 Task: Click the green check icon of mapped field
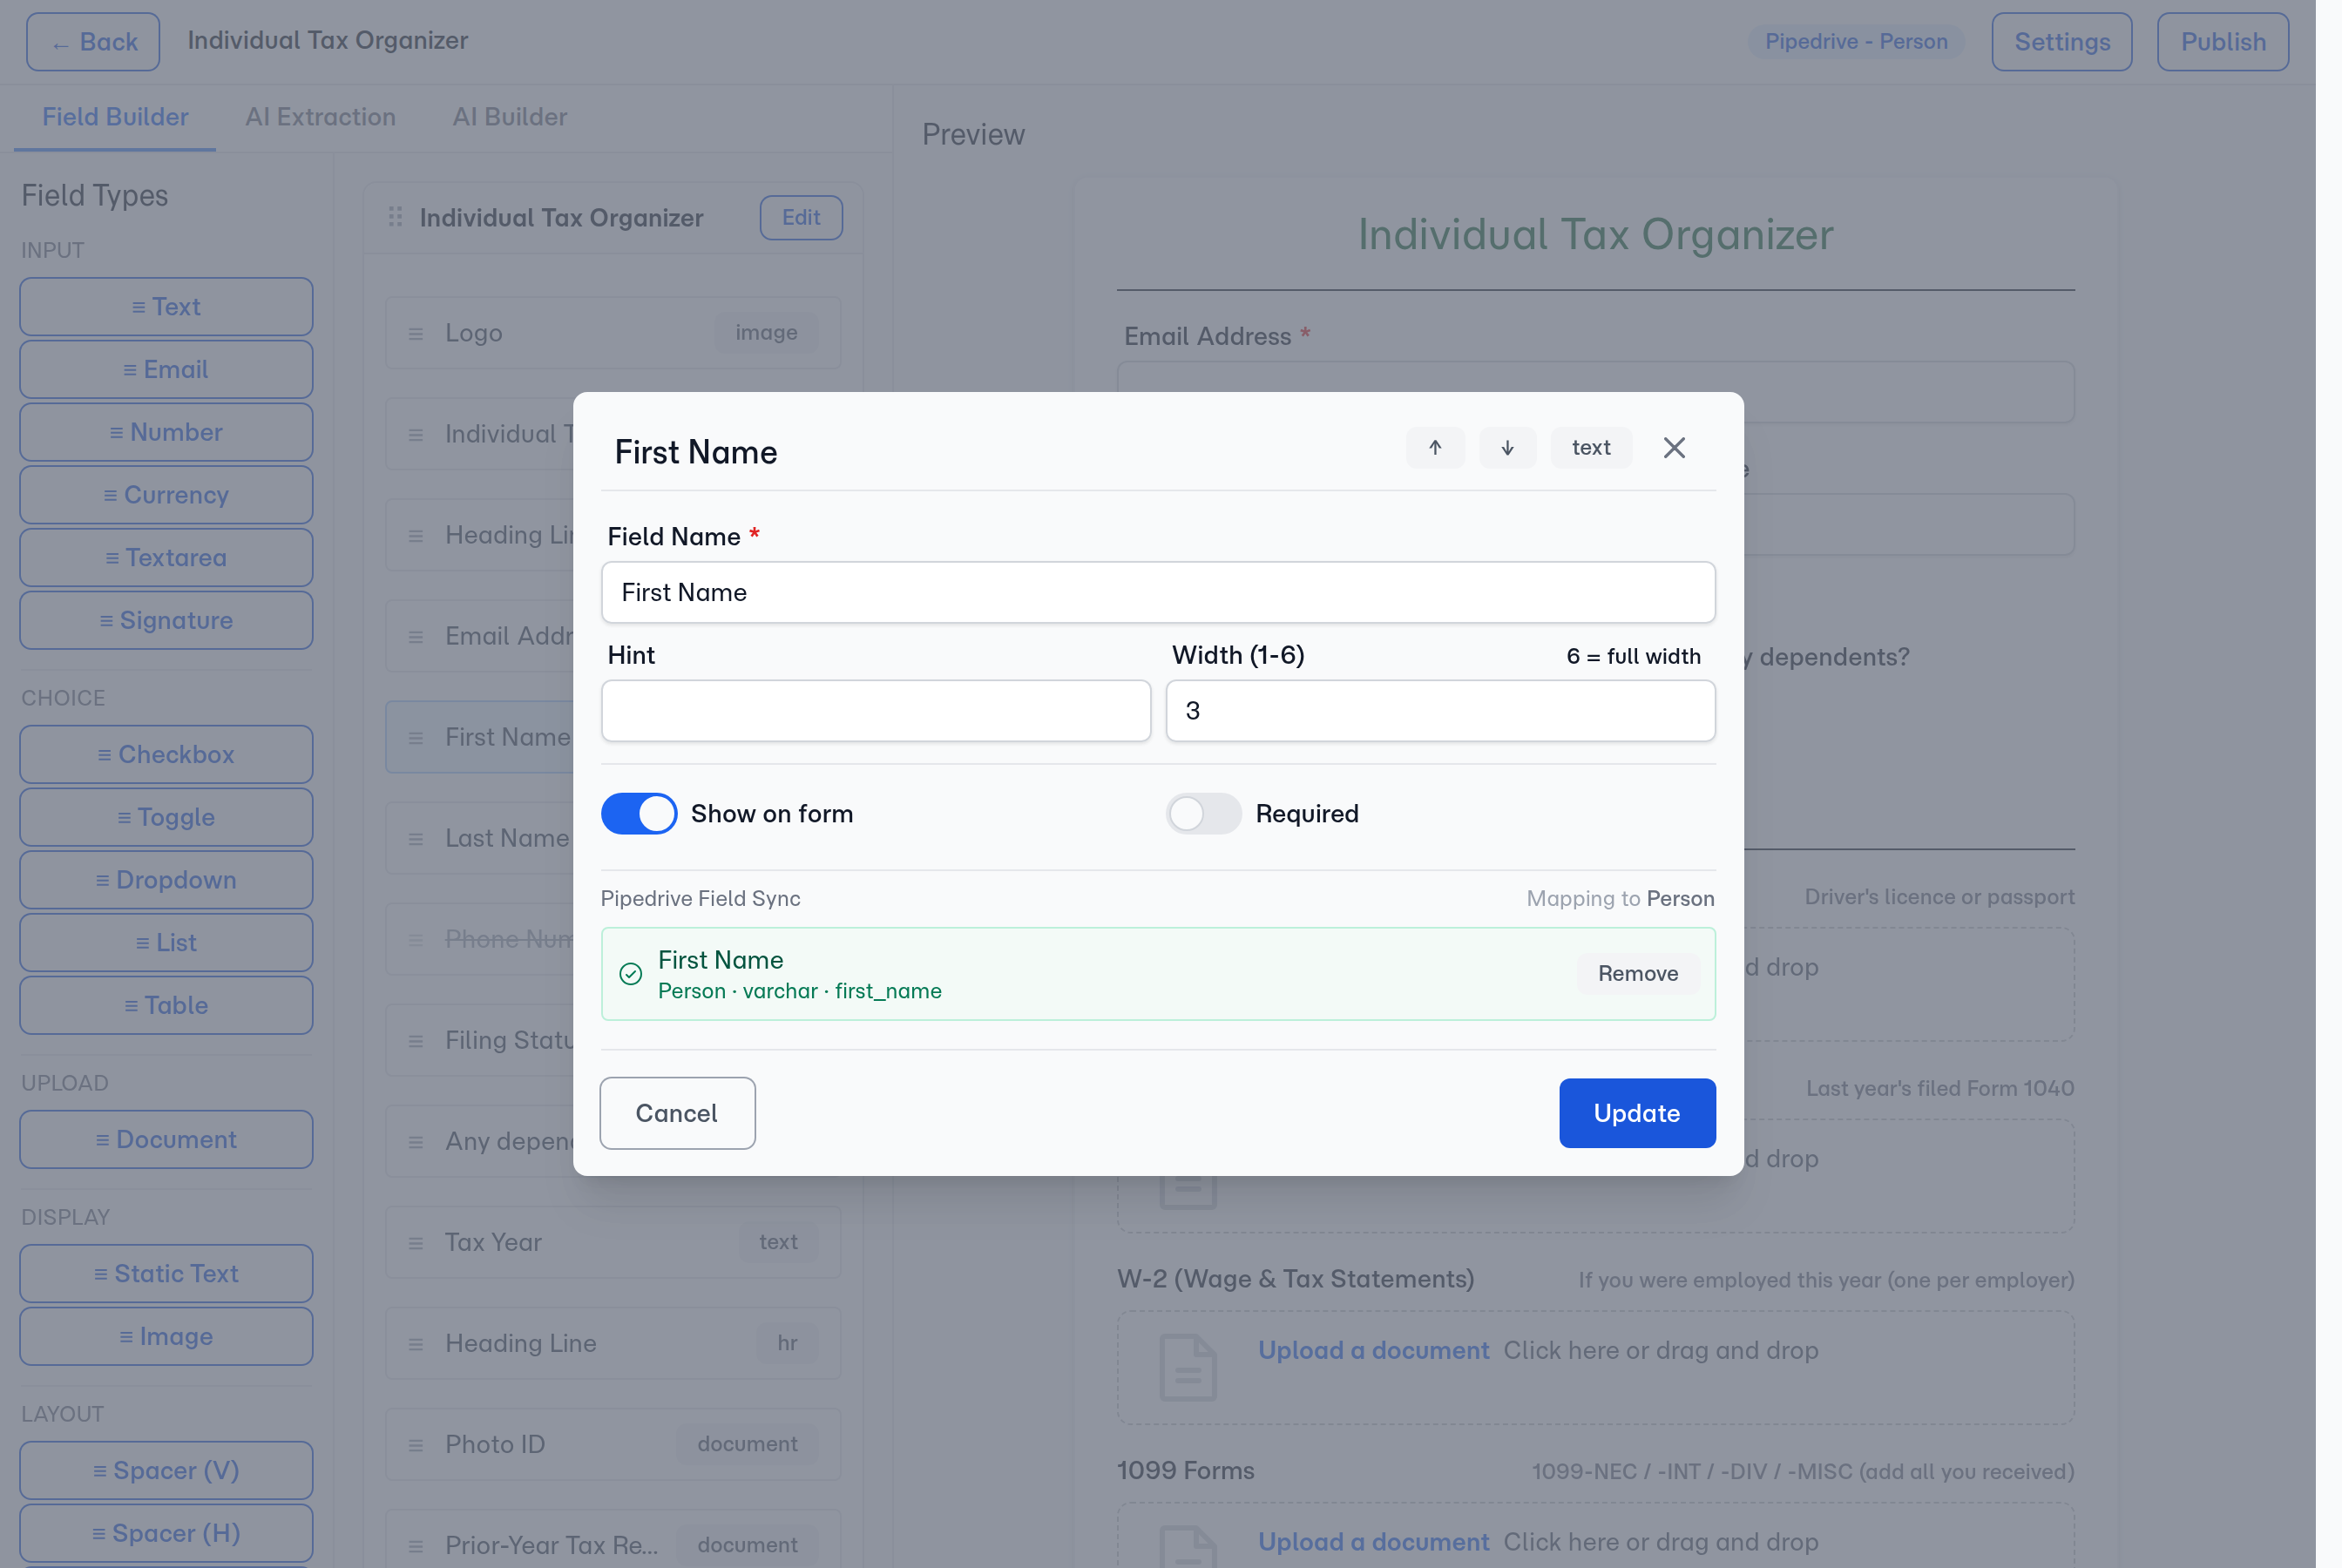pos(630,973)
